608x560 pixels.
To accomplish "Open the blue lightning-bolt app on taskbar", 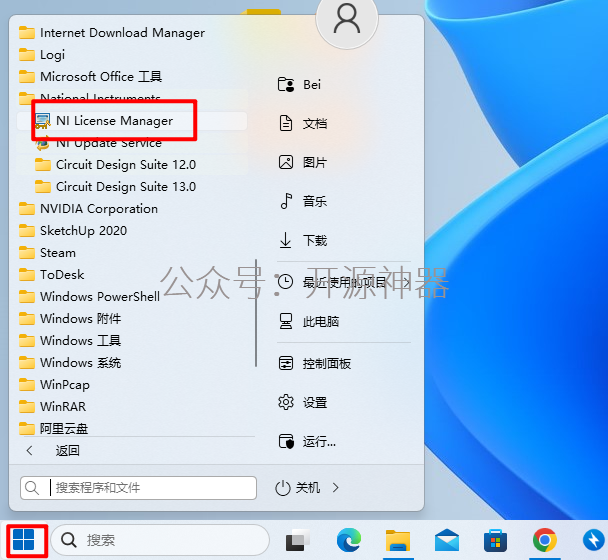I will click(594, 540).
